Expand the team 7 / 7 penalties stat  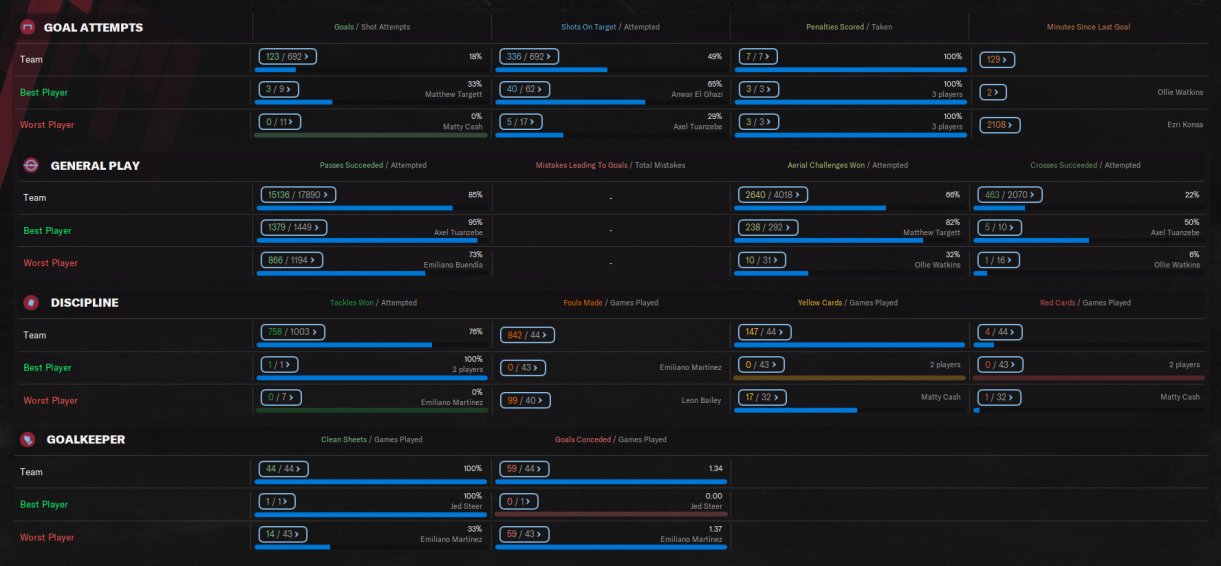coord(759,57)
